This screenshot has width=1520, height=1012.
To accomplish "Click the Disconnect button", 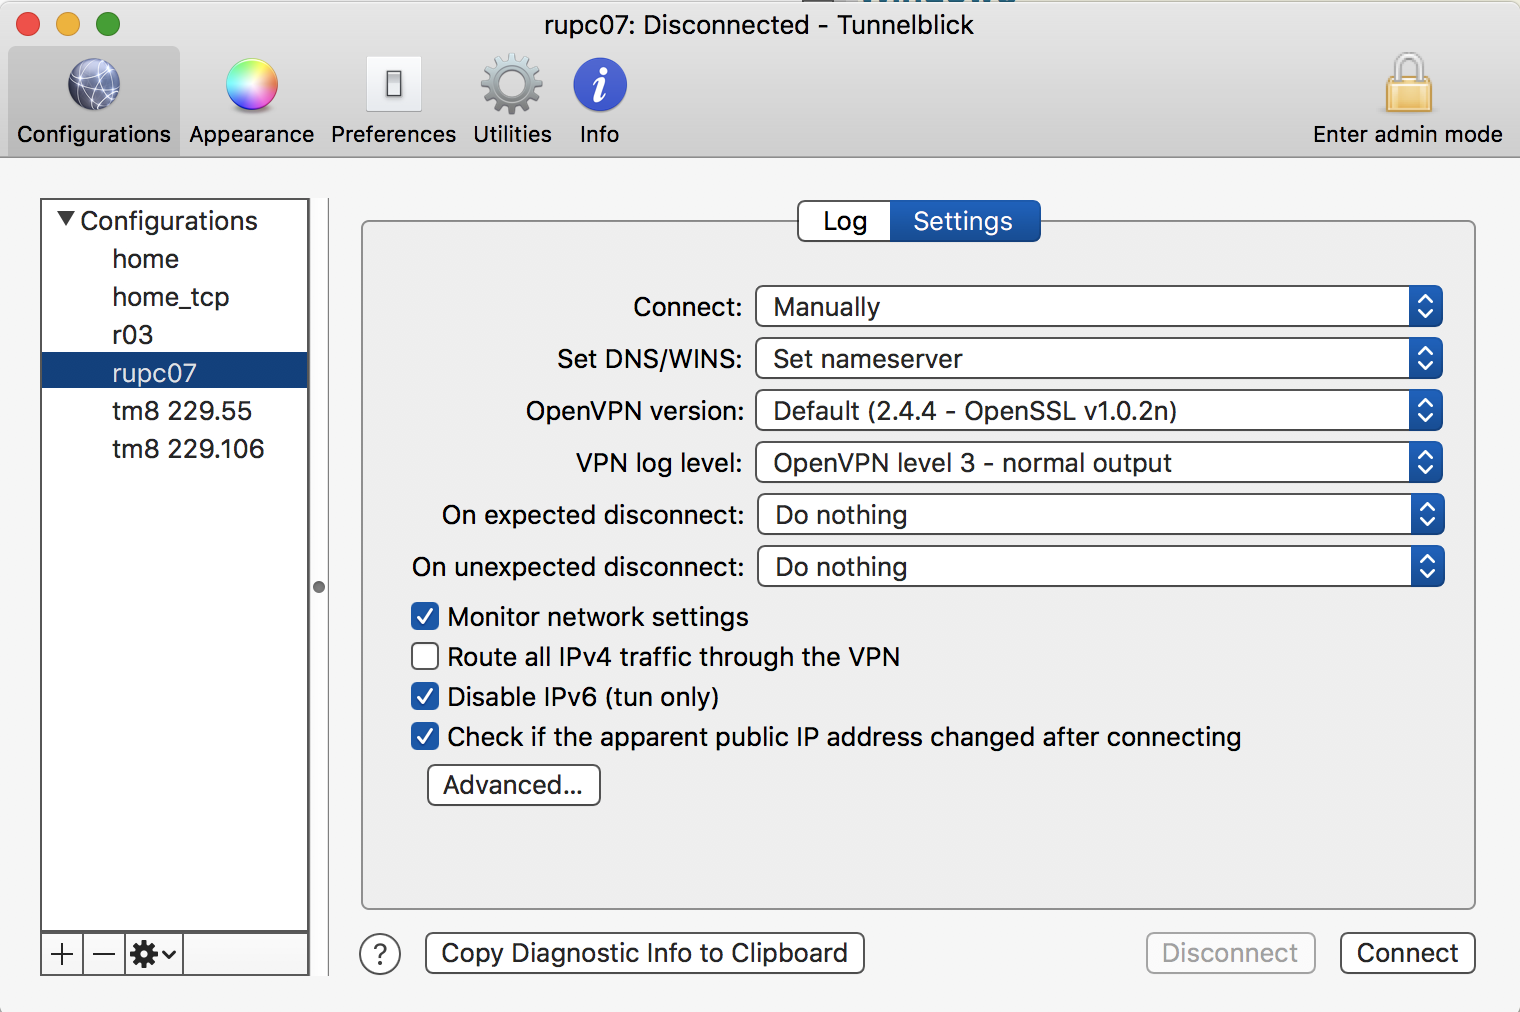I will click(1231, 953).
